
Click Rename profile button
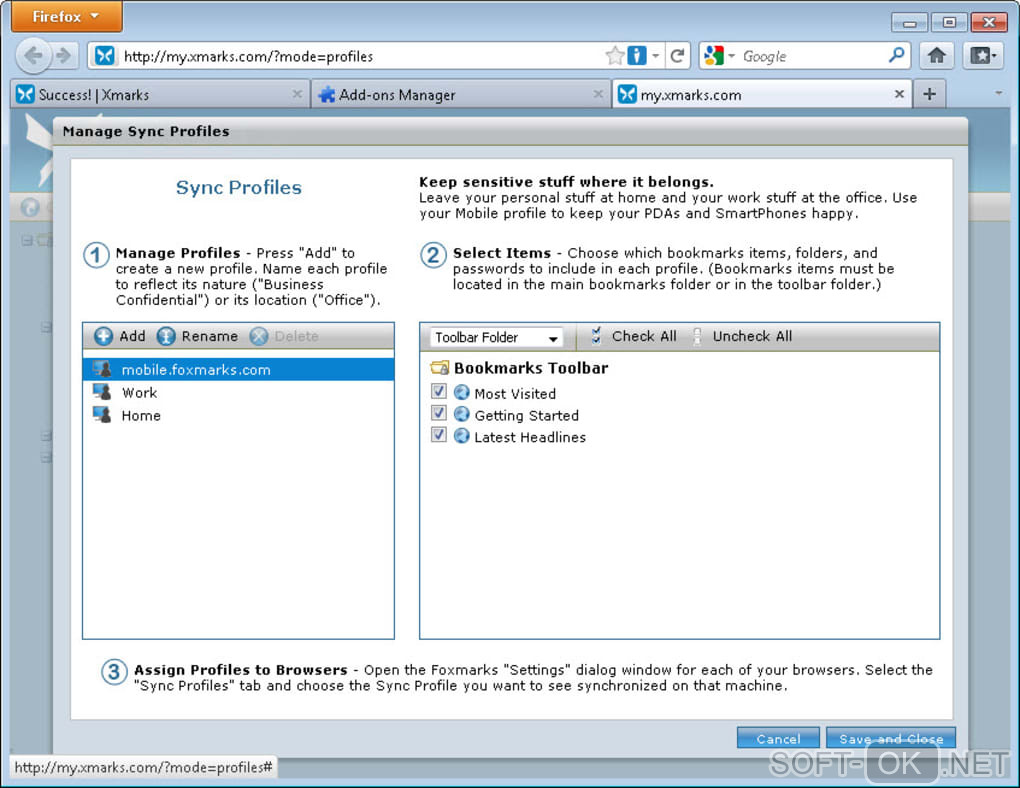point(198,336)
